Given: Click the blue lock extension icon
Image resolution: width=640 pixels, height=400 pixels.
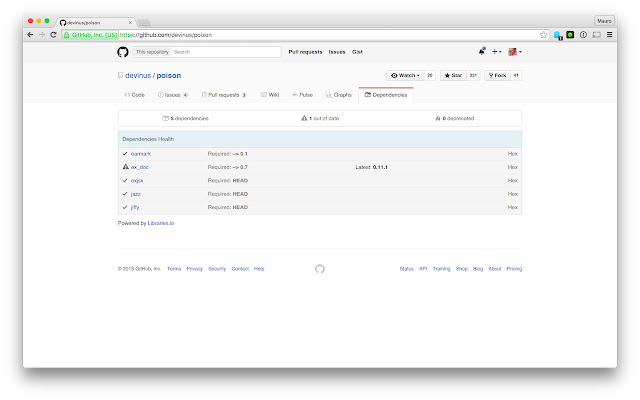Looking at the screenshot, I should pos(558,35).
